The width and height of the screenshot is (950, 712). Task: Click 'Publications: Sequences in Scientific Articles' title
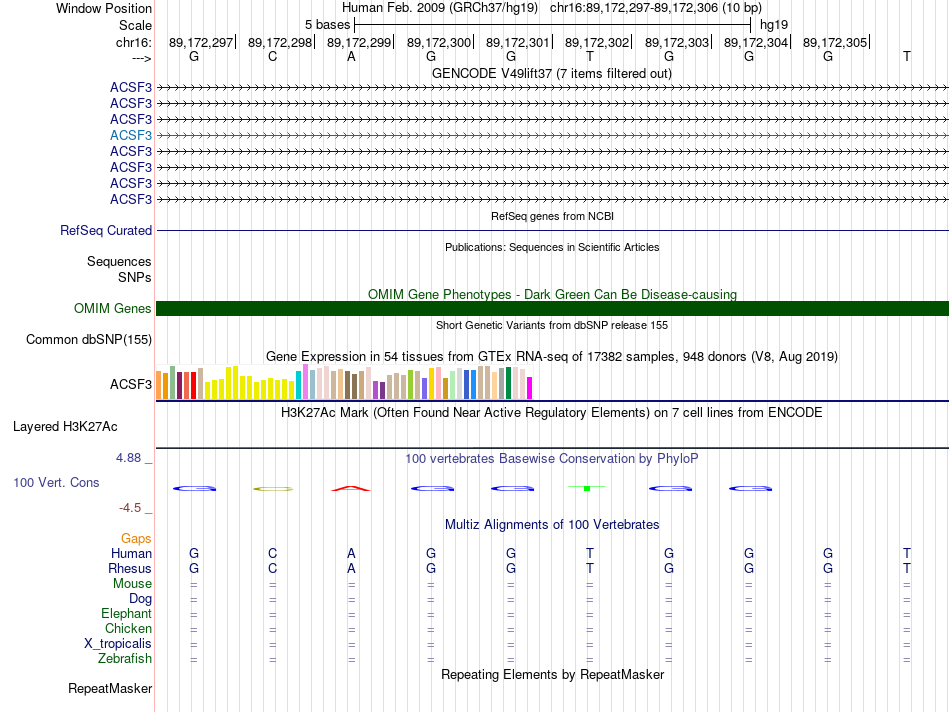pyautogui.click(x=552, y=247)
